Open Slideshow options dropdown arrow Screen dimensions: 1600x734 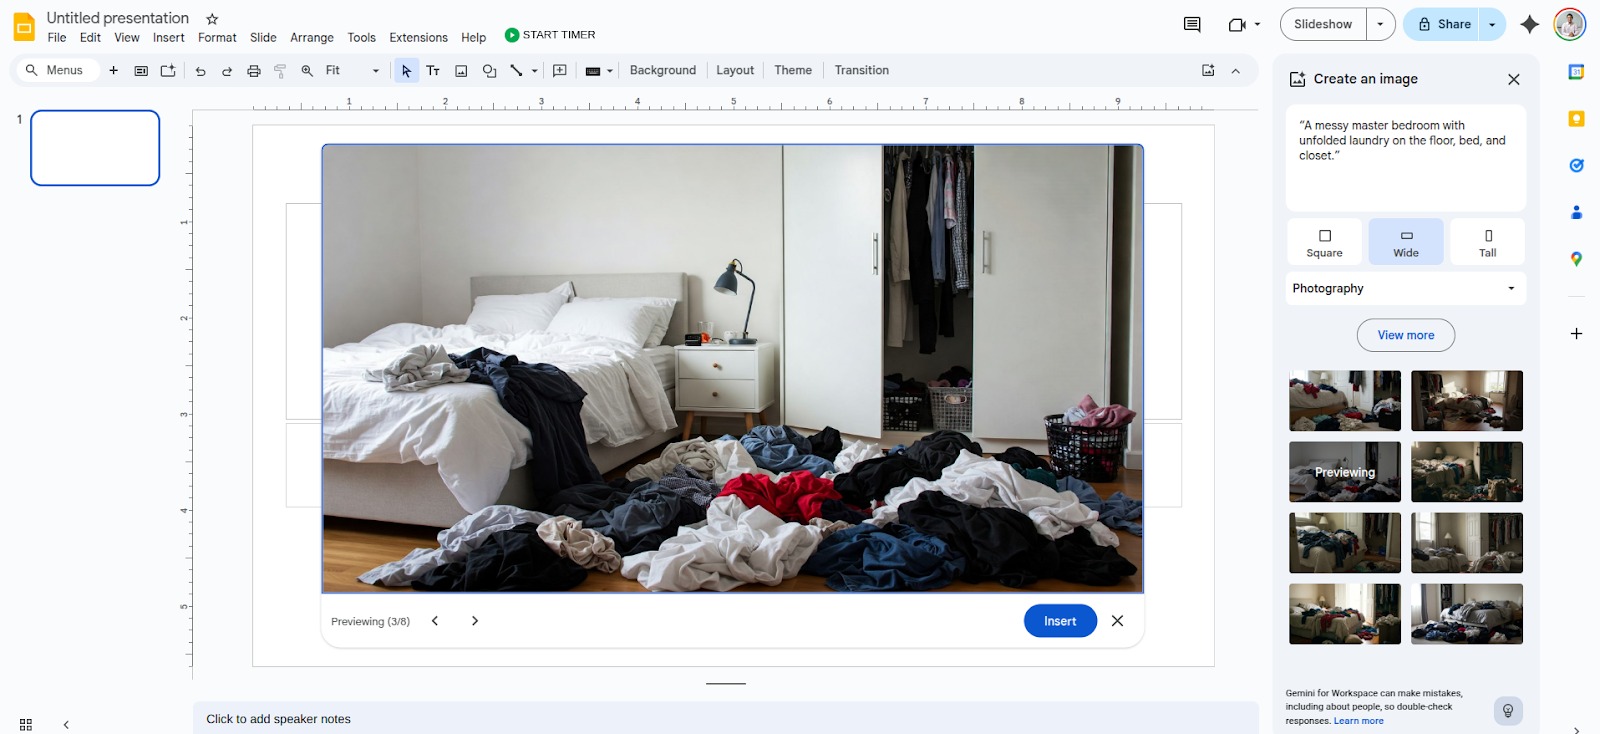click(x=1380, y=25)
